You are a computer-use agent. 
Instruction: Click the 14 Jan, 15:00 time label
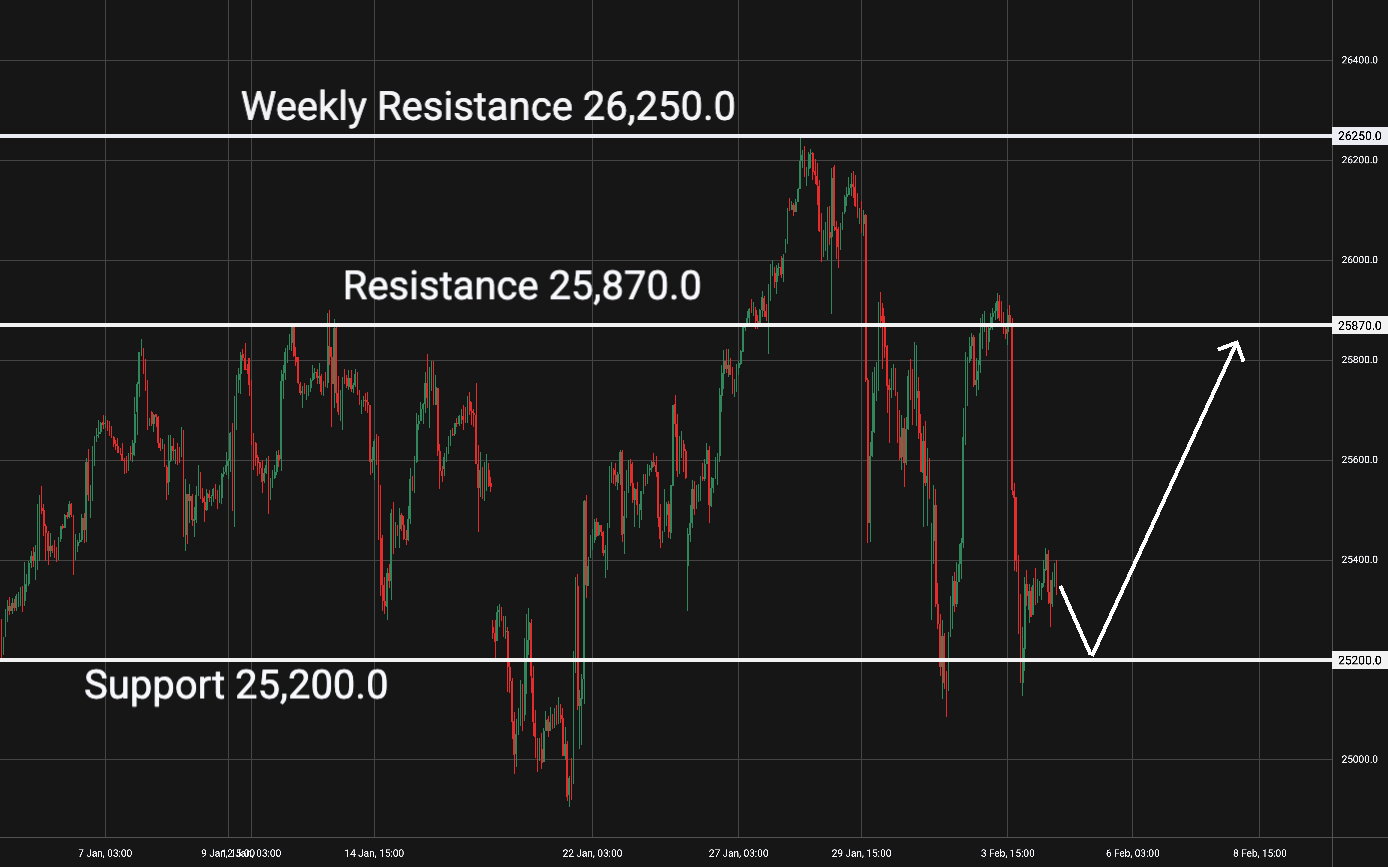click(374, 853)
